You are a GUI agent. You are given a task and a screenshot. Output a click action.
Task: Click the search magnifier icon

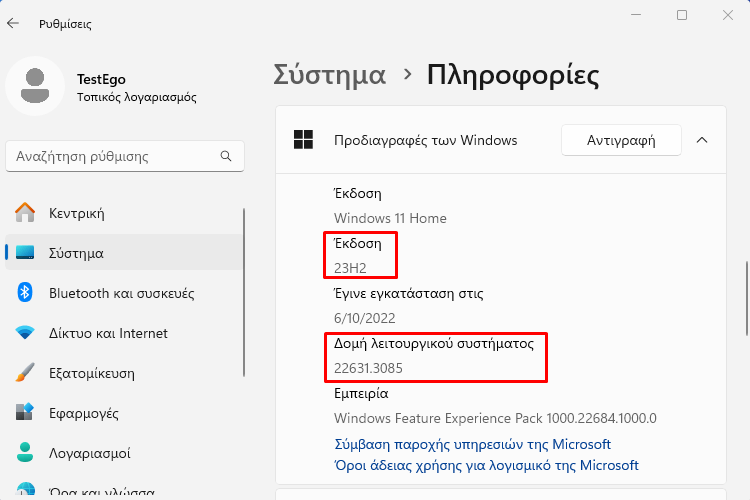(x=226, y=156)
